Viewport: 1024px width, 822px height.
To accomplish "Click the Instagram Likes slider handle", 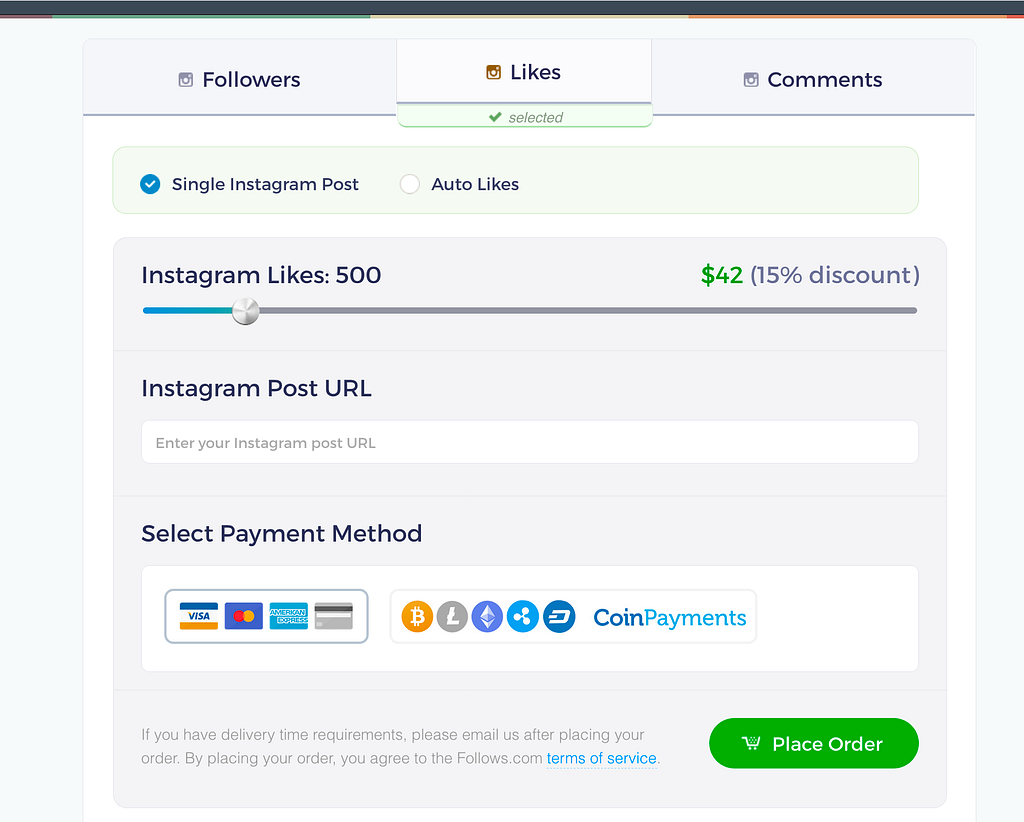I will tap(245, 311).
